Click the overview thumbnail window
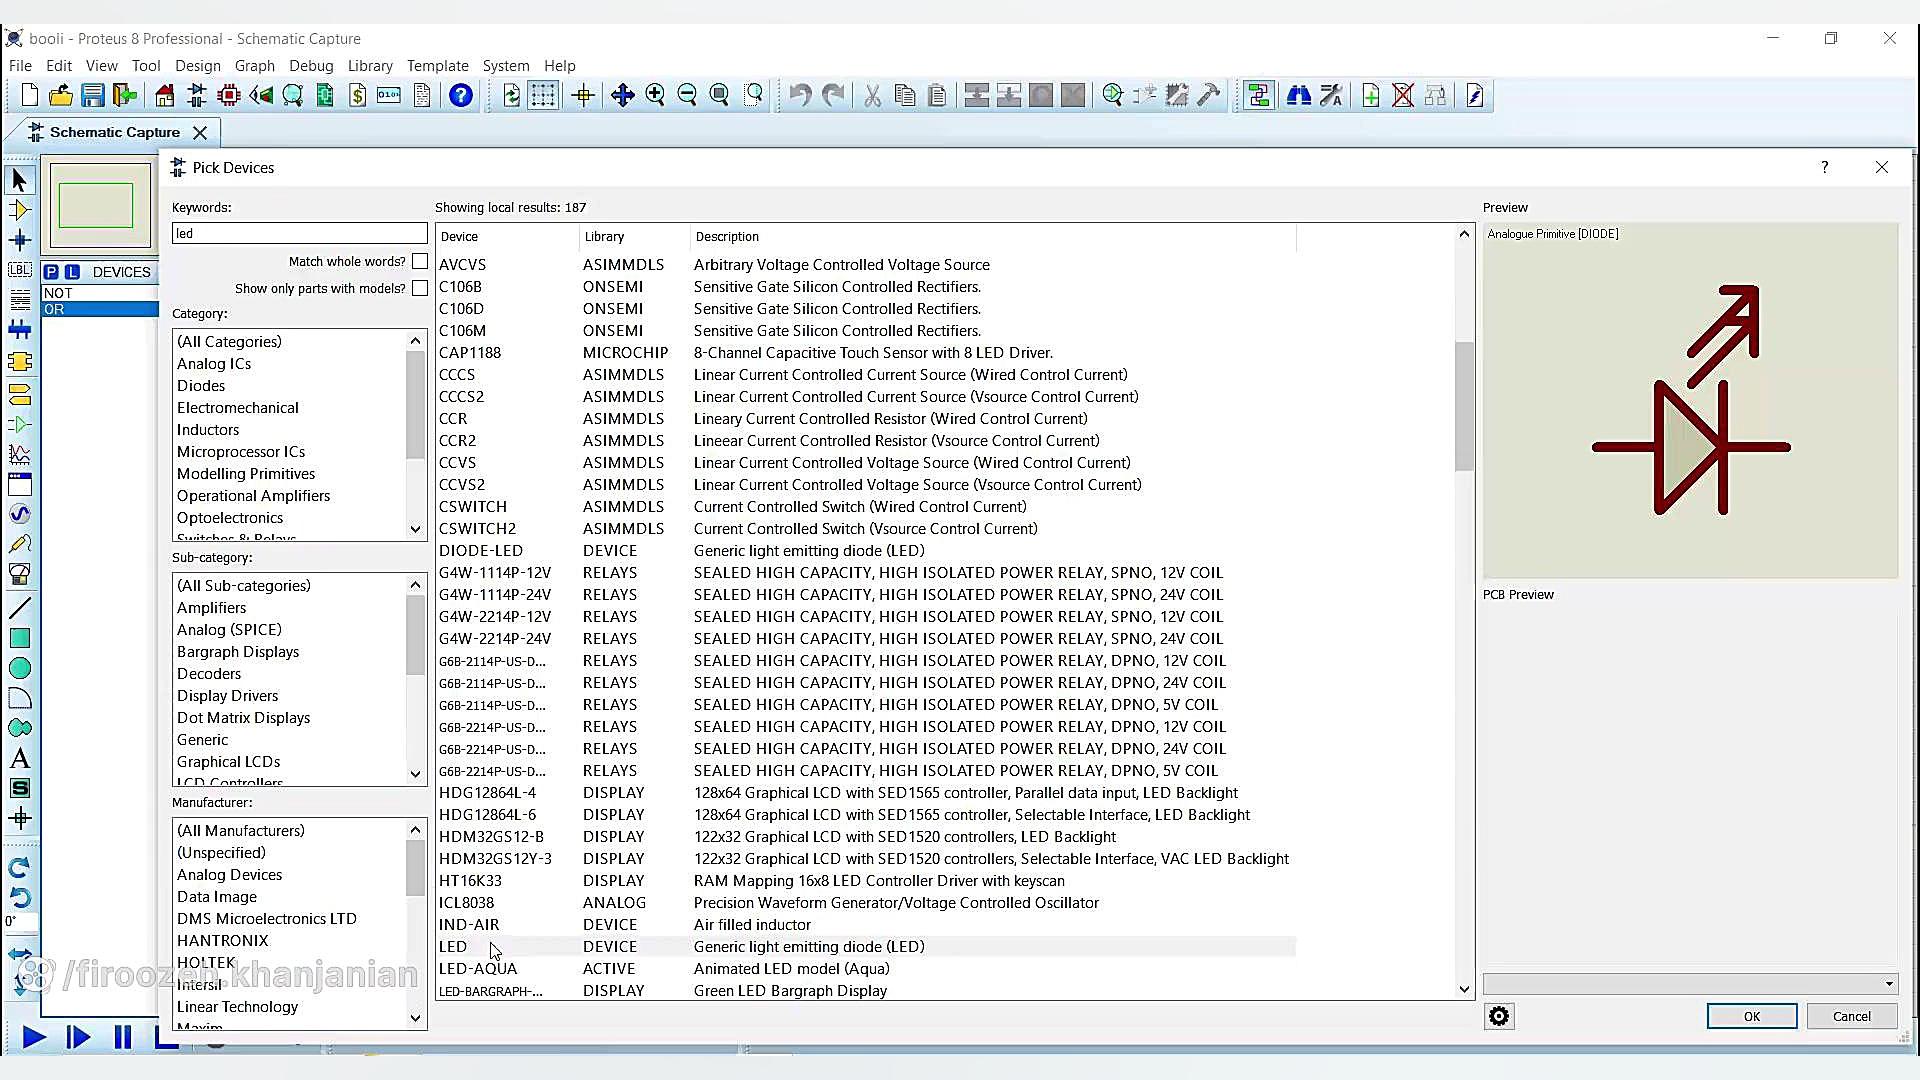The width and height of the screenshot is (1920, 1080). click(100, 205)
